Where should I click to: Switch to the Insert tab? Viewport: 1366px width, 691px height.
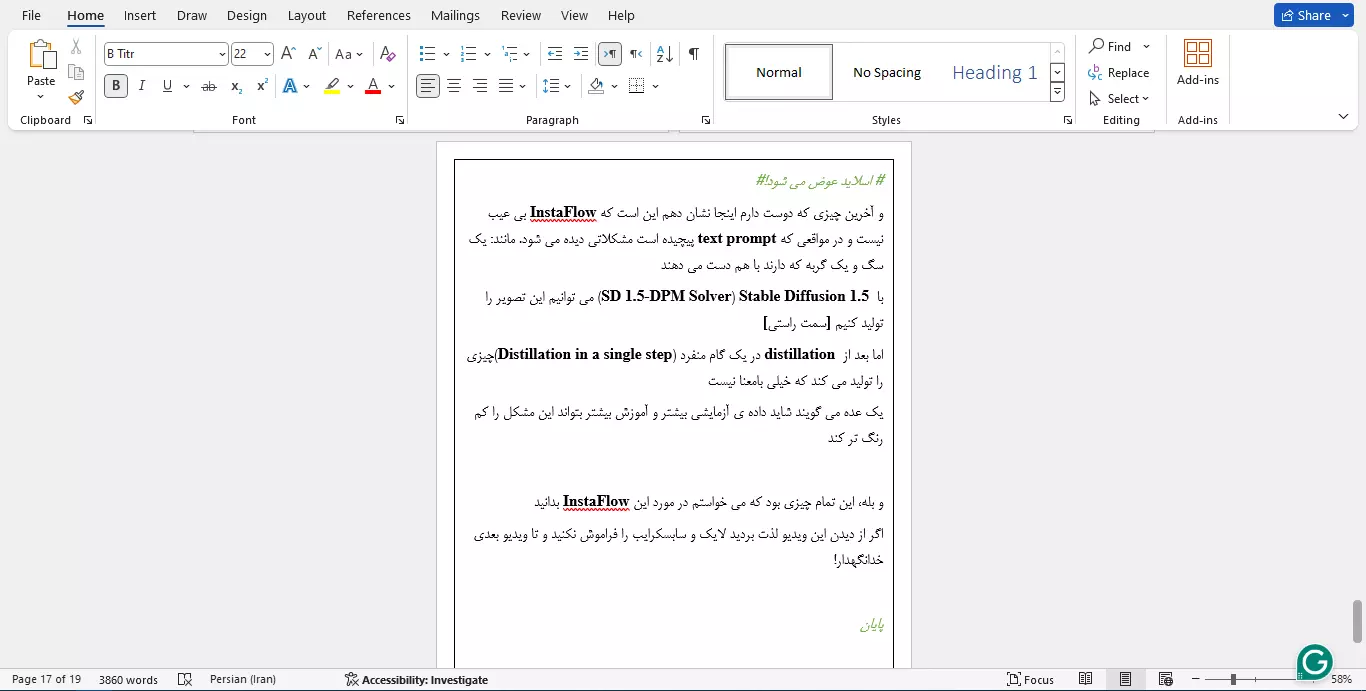(140, 15)
